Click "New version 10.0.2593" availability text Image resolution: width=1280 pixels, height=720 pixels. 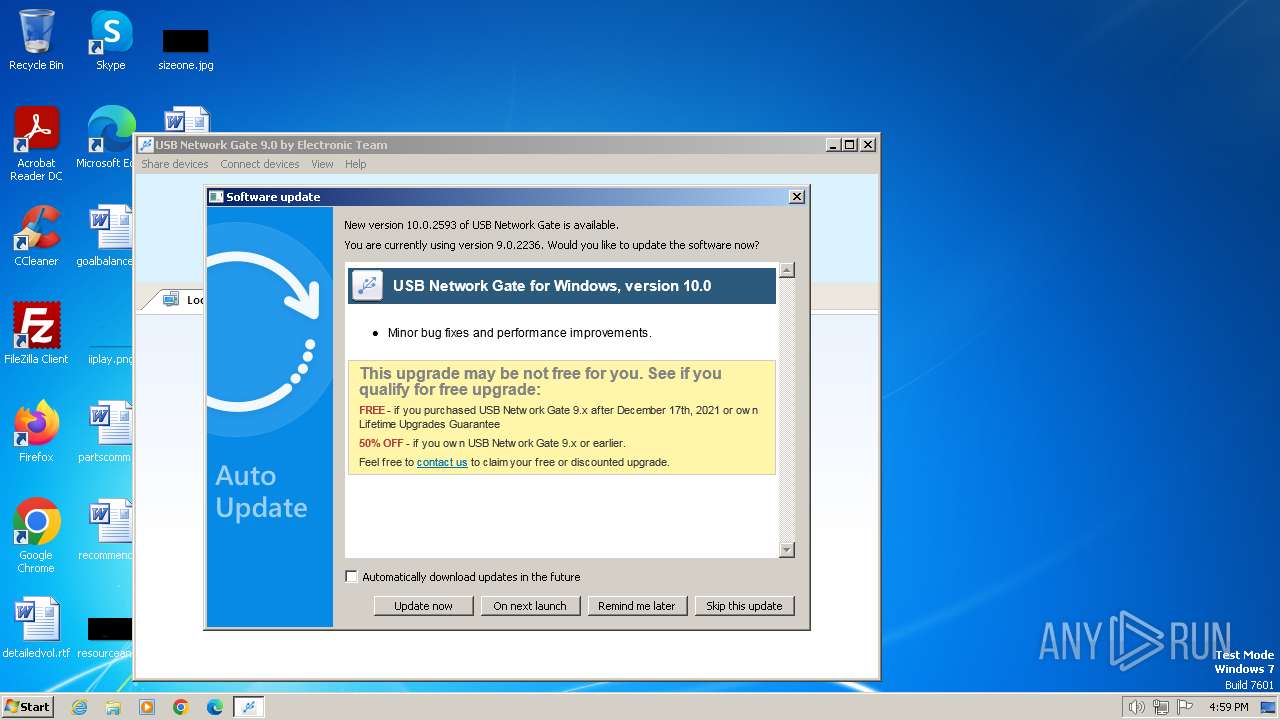[481, 225]
